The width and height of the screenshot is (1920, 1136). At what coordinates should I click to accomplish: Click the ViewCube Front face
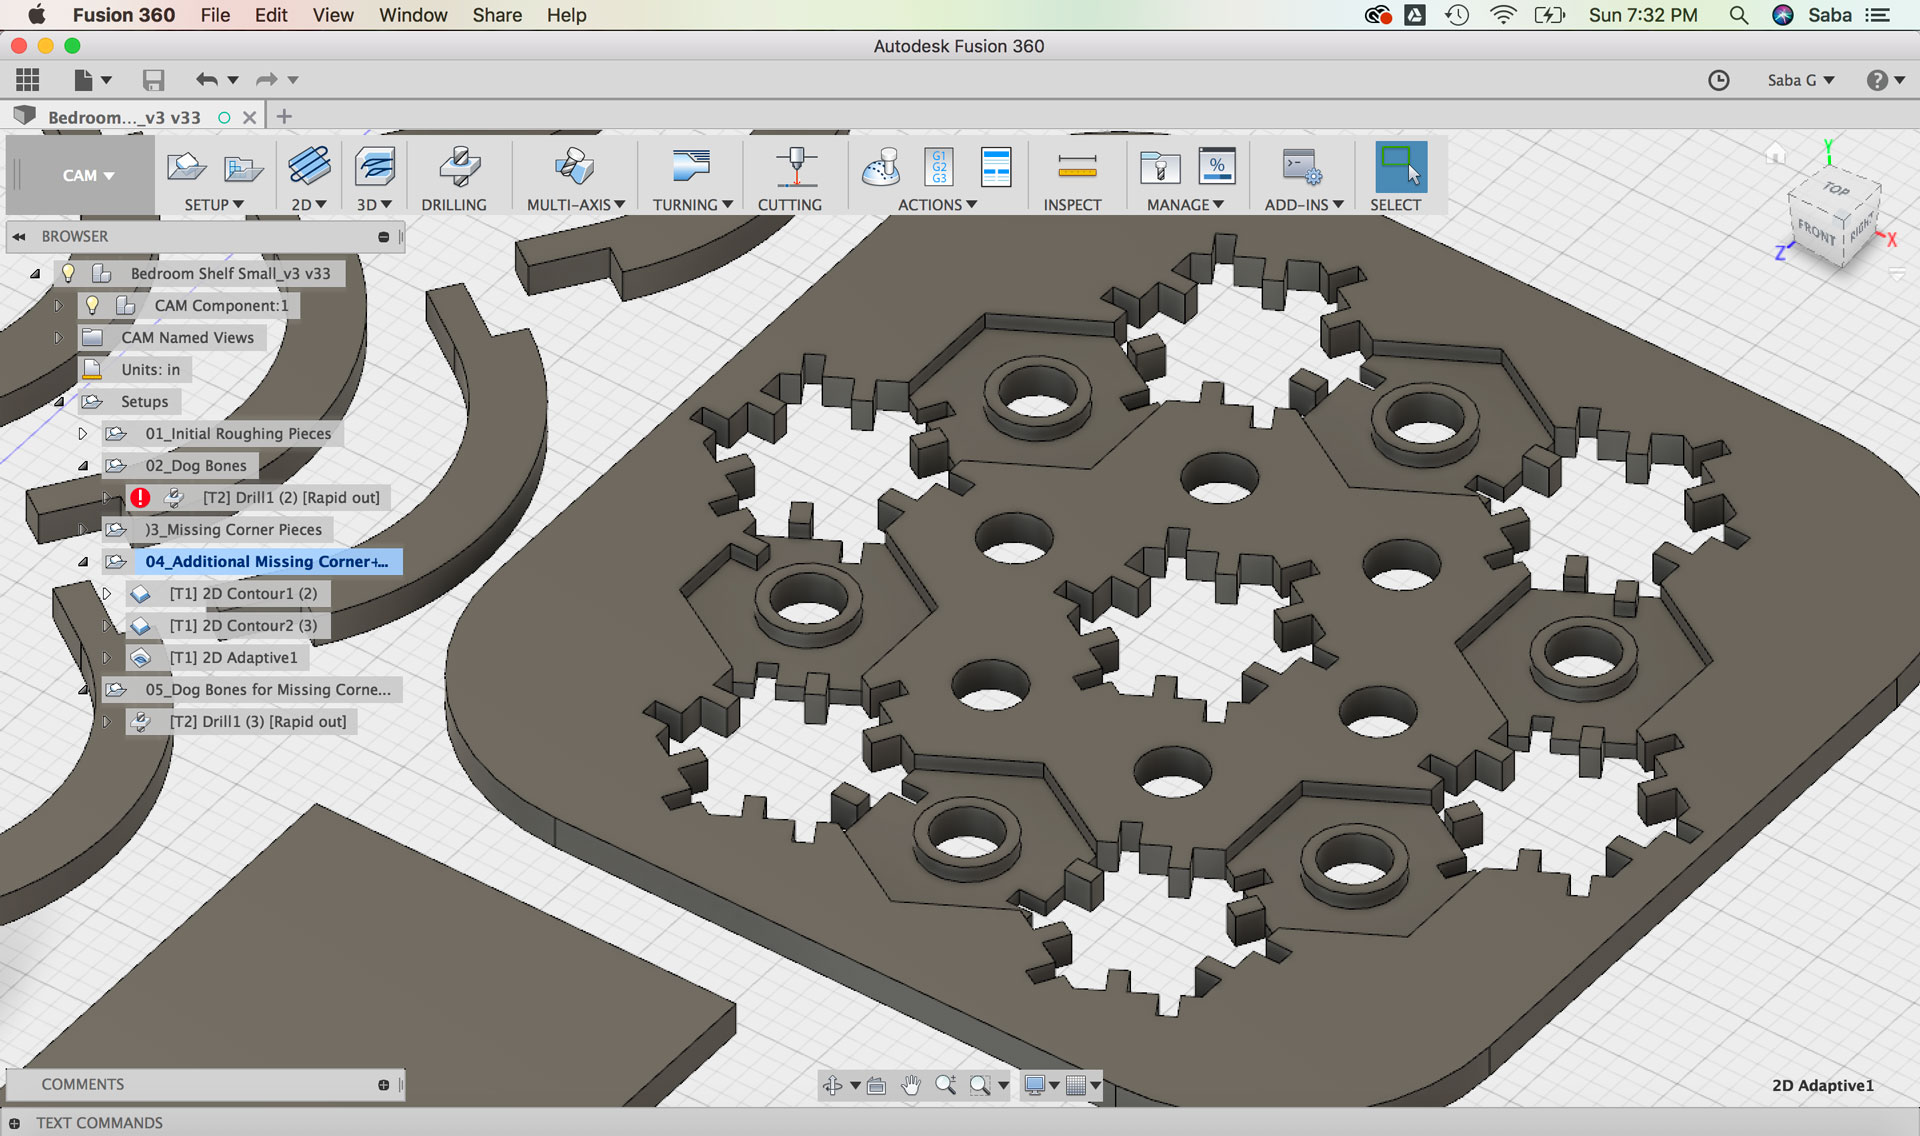pos(1815,233)
